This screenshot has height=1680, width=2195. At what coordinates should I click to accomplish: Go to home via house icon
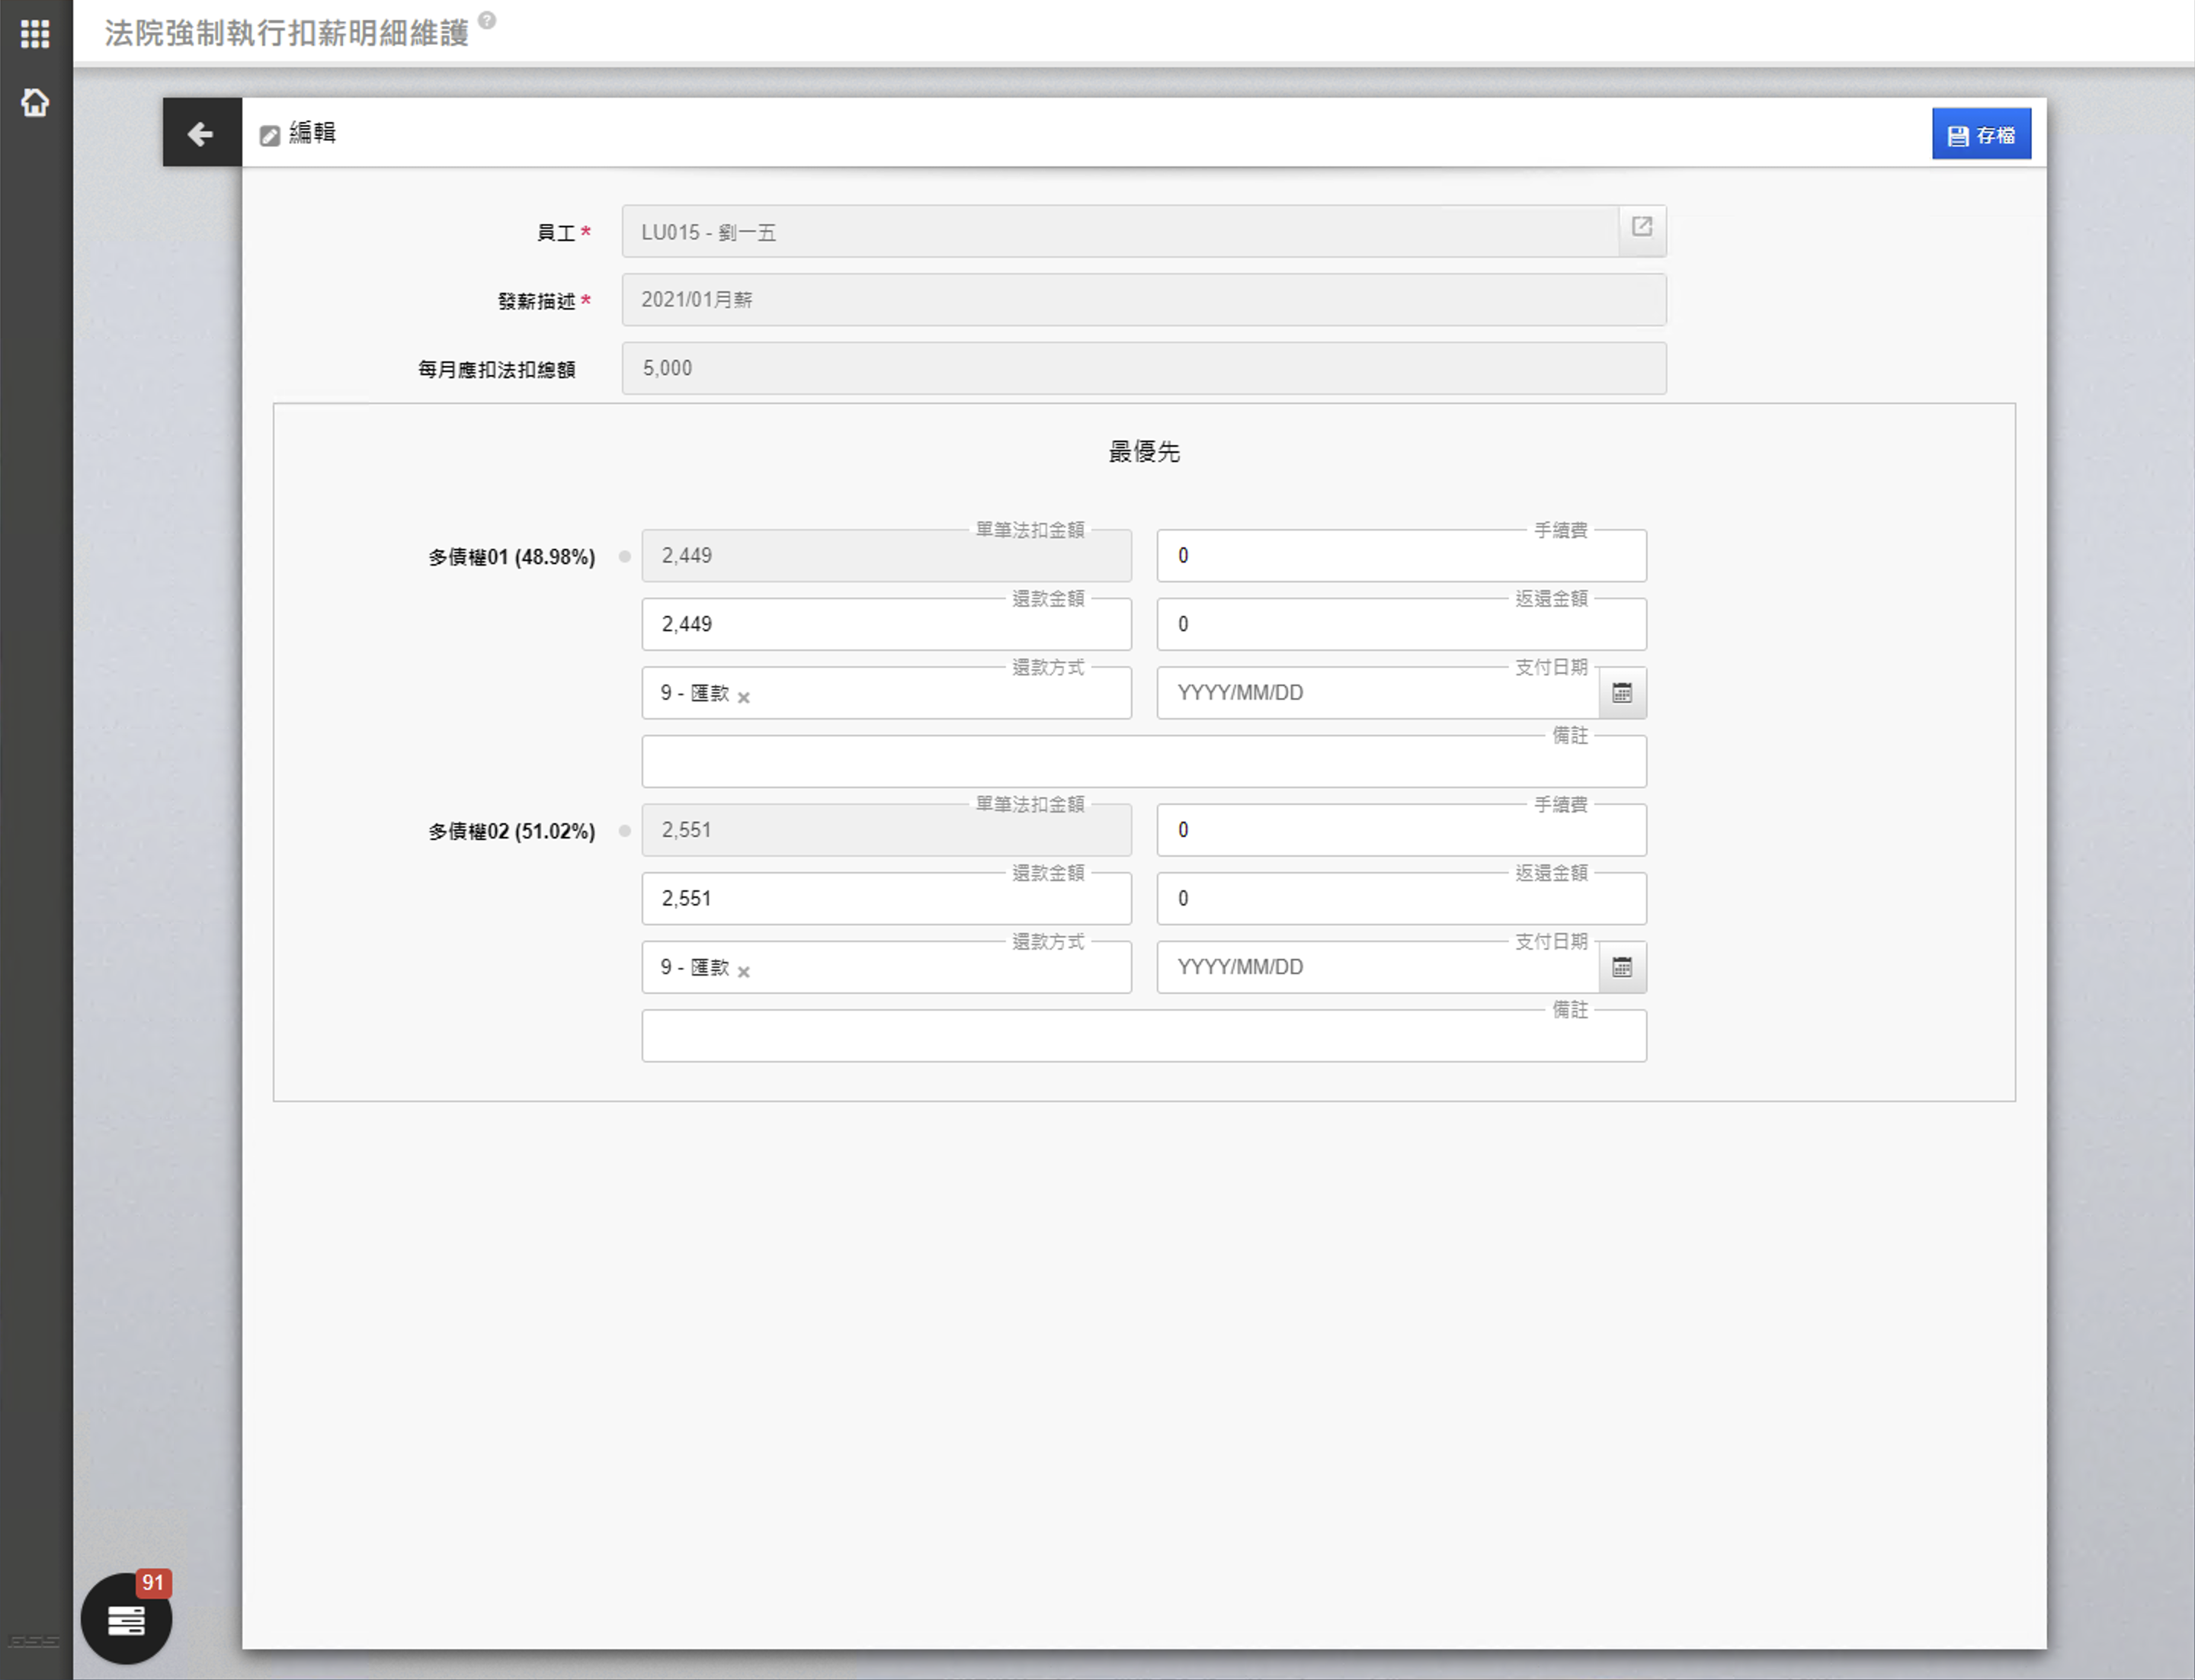click(x=35, y=102)
